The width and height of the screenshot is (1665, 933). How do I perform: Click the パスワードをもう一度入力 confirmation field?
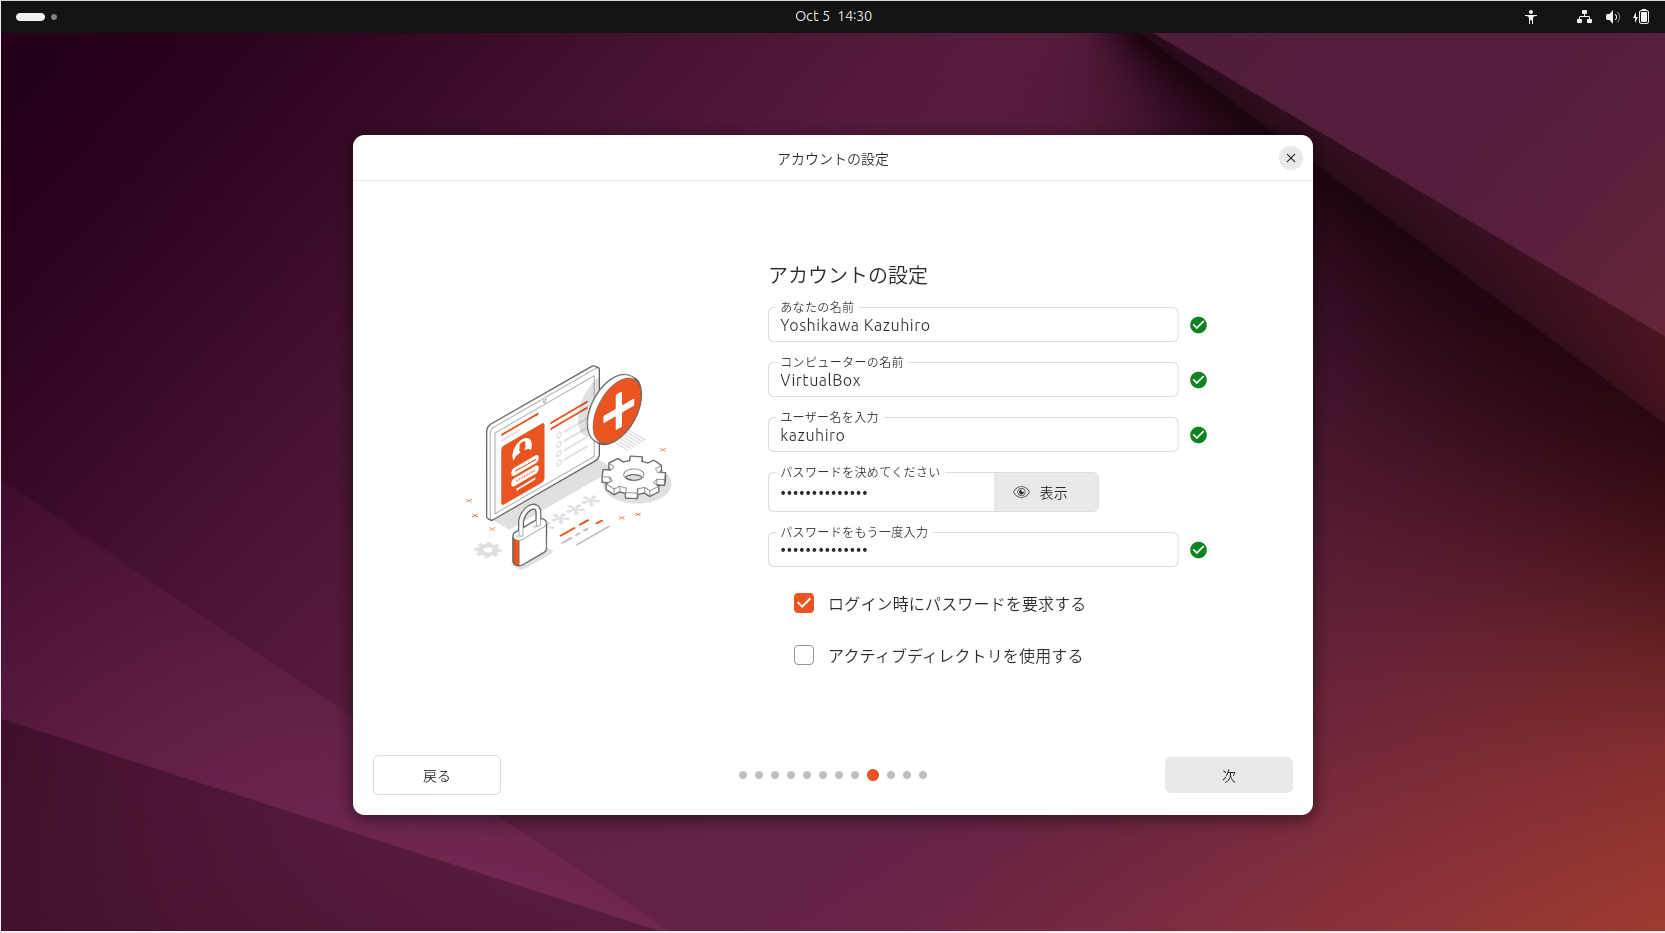[972, 551]
